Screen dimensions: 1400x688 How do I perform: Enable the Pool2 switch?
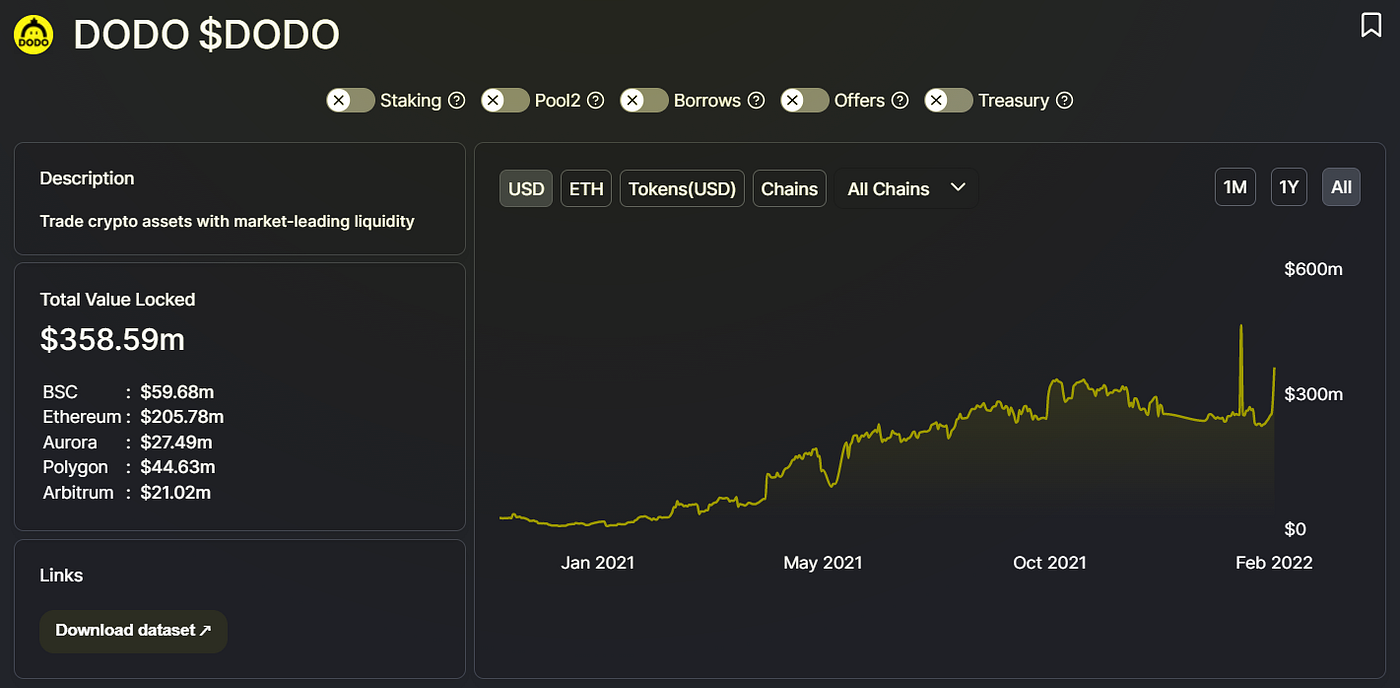(x=505, y=100)
